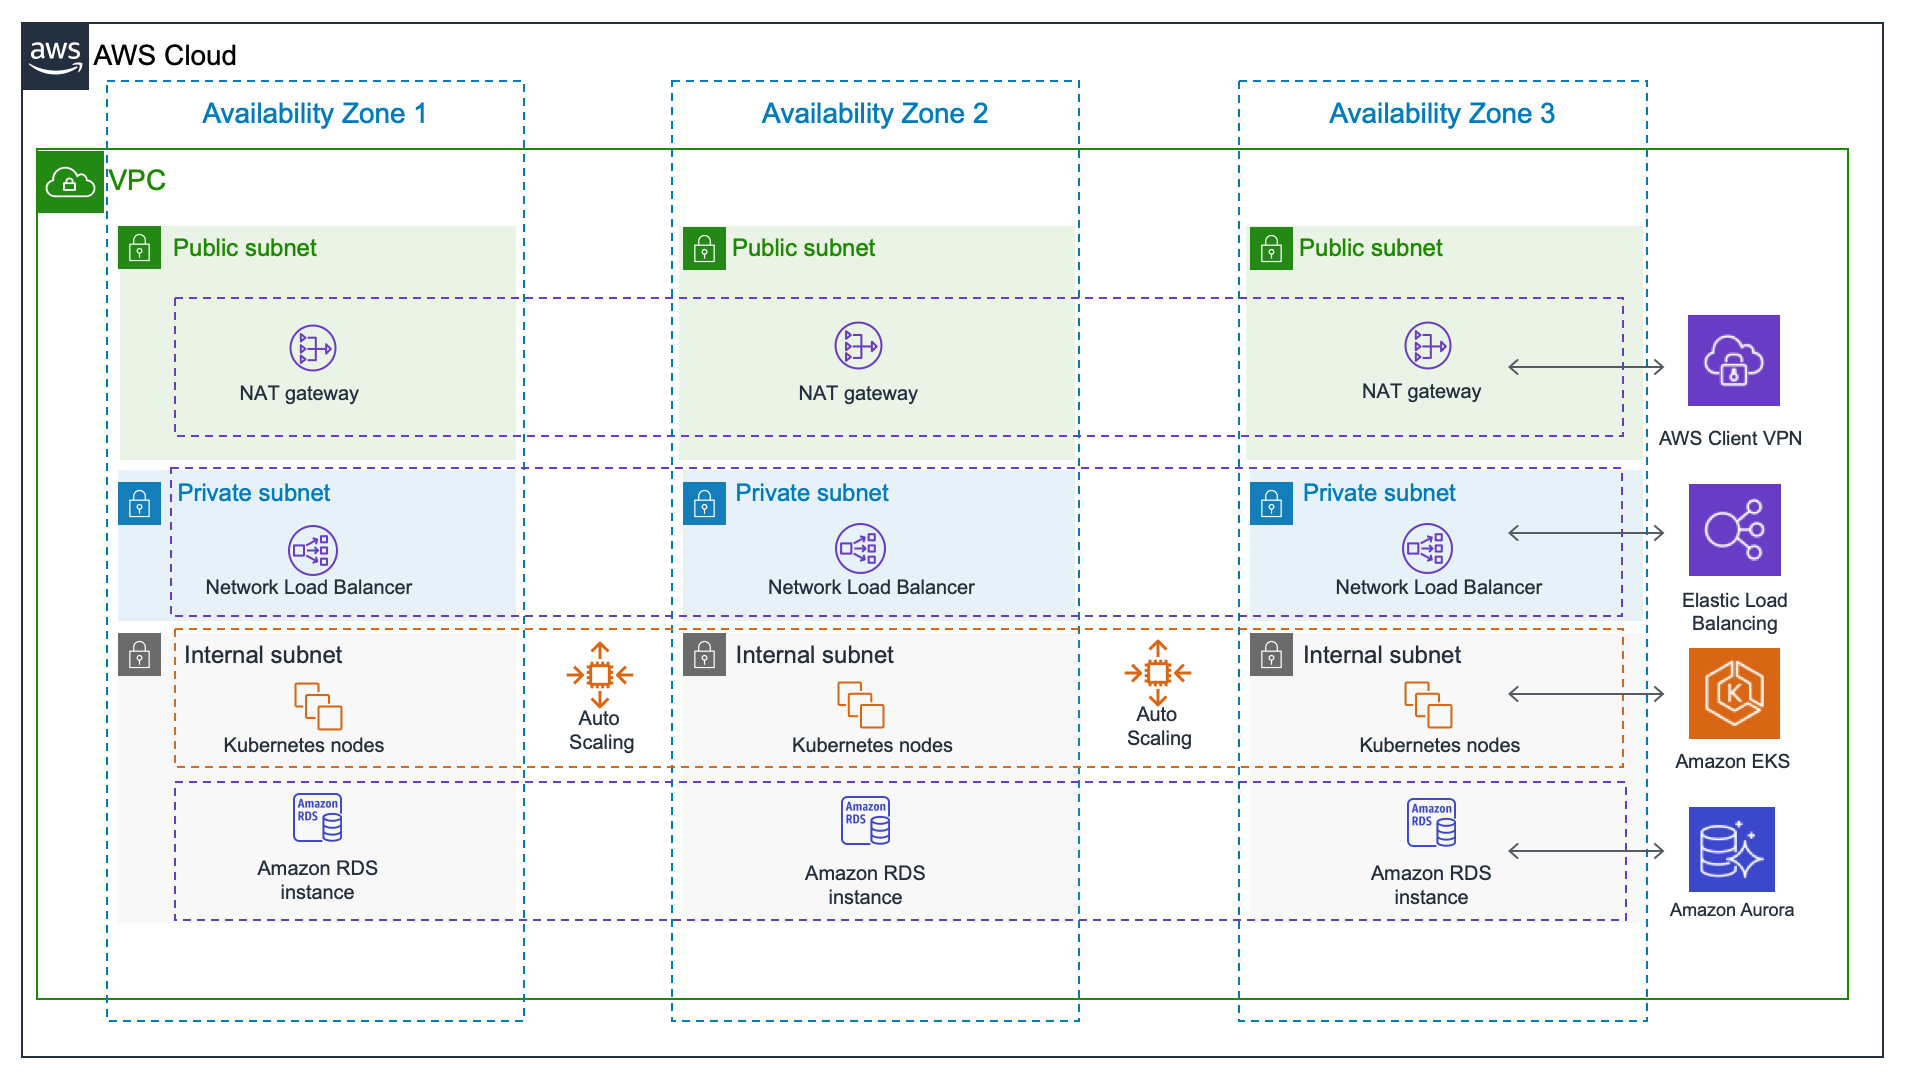Click Network Load Balancer icon in Zone 1
Screen dimensions: 1920x1080
313,550
